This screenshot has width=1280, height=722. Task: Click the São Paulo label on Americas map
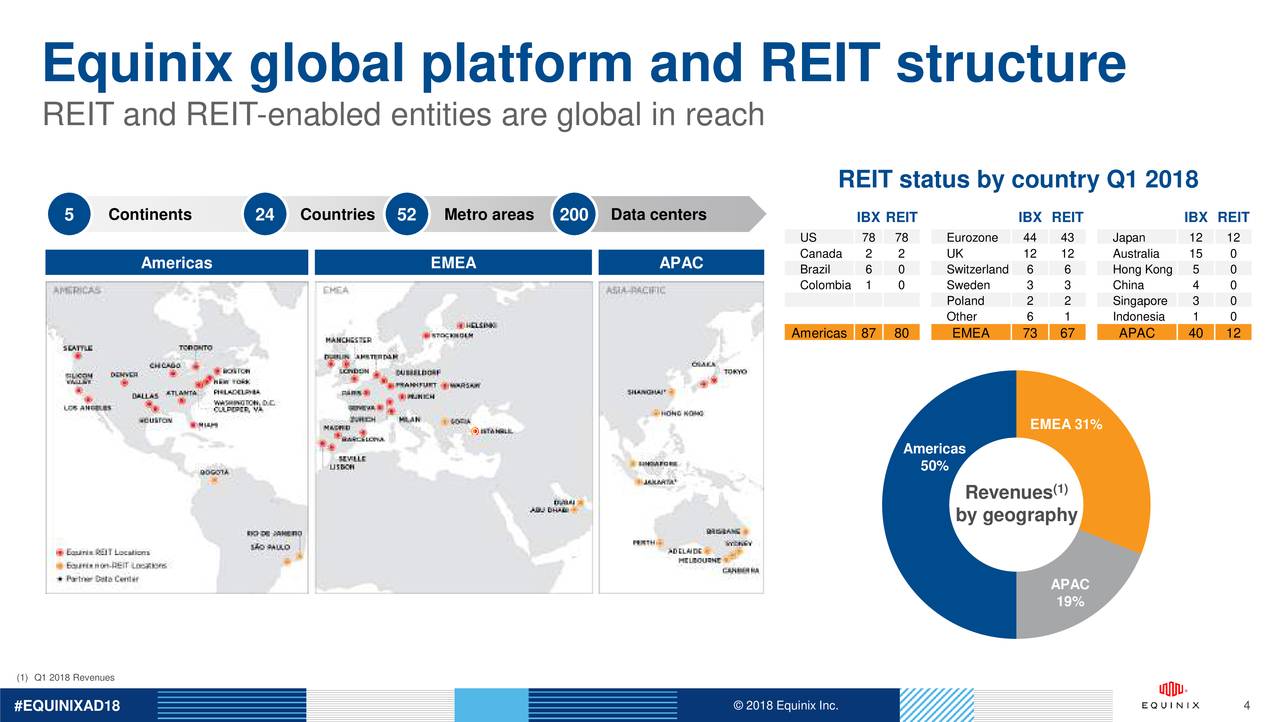pyautogui.click(x=270, y=547)
